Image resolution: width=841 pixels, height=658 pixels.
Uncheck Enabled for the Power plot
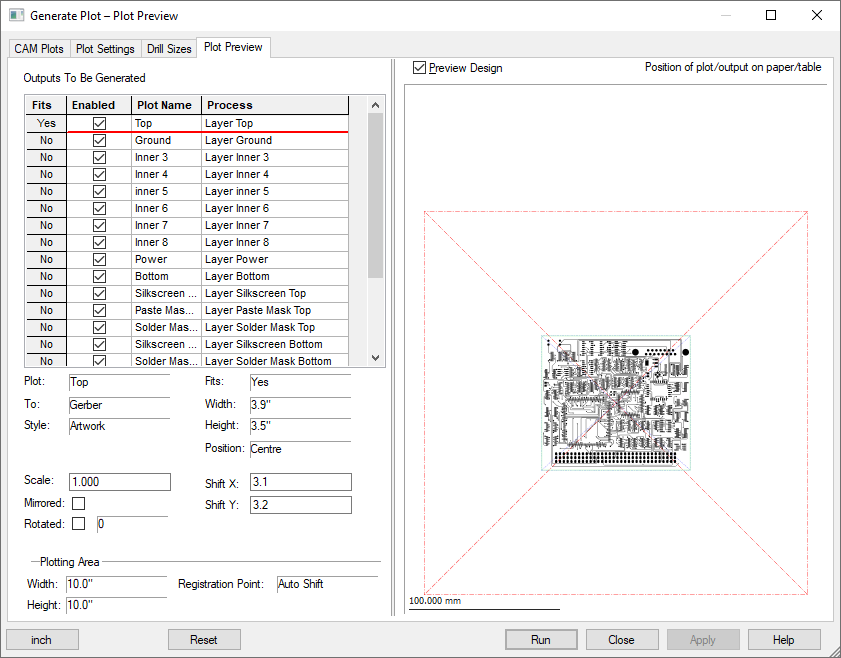click(x=99, y=260)
